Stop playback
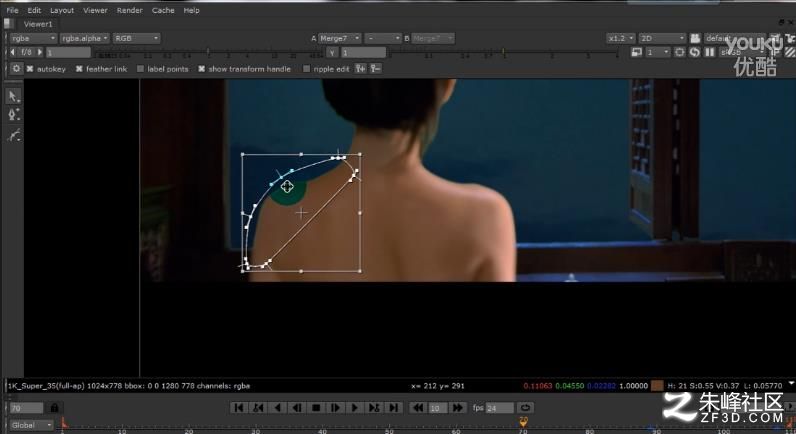This screenshot has width=796, height=434. tap(316, 408)
